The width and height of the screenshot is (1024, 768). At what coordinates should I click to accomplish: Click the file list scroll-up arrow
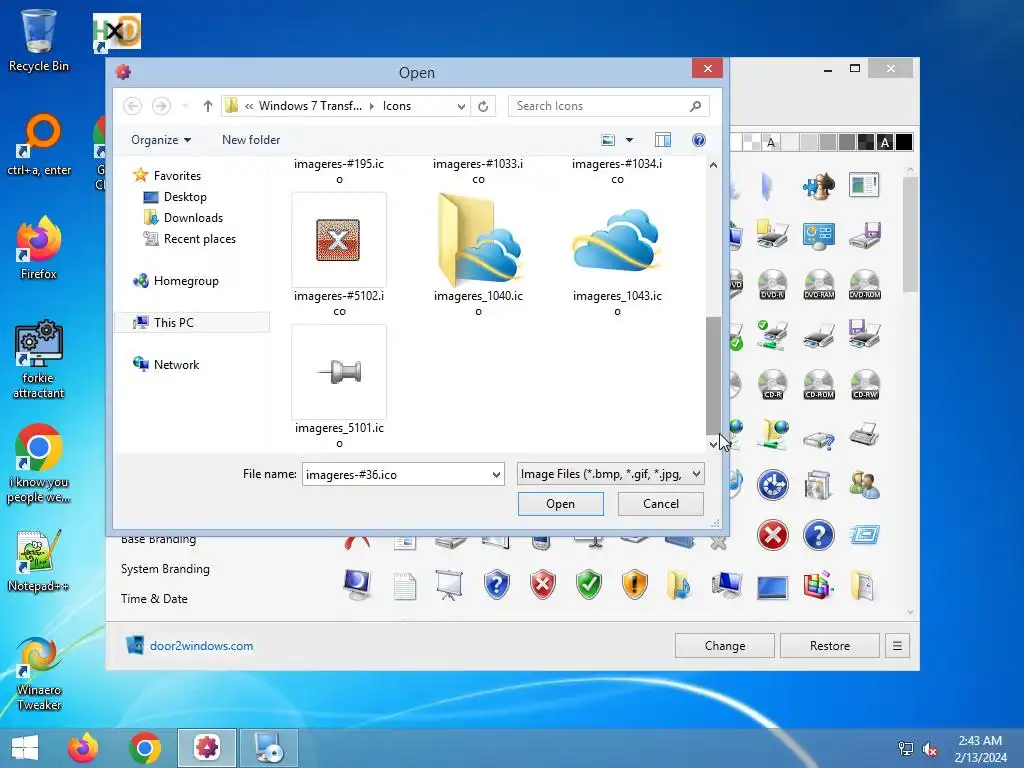pos(713,165)
